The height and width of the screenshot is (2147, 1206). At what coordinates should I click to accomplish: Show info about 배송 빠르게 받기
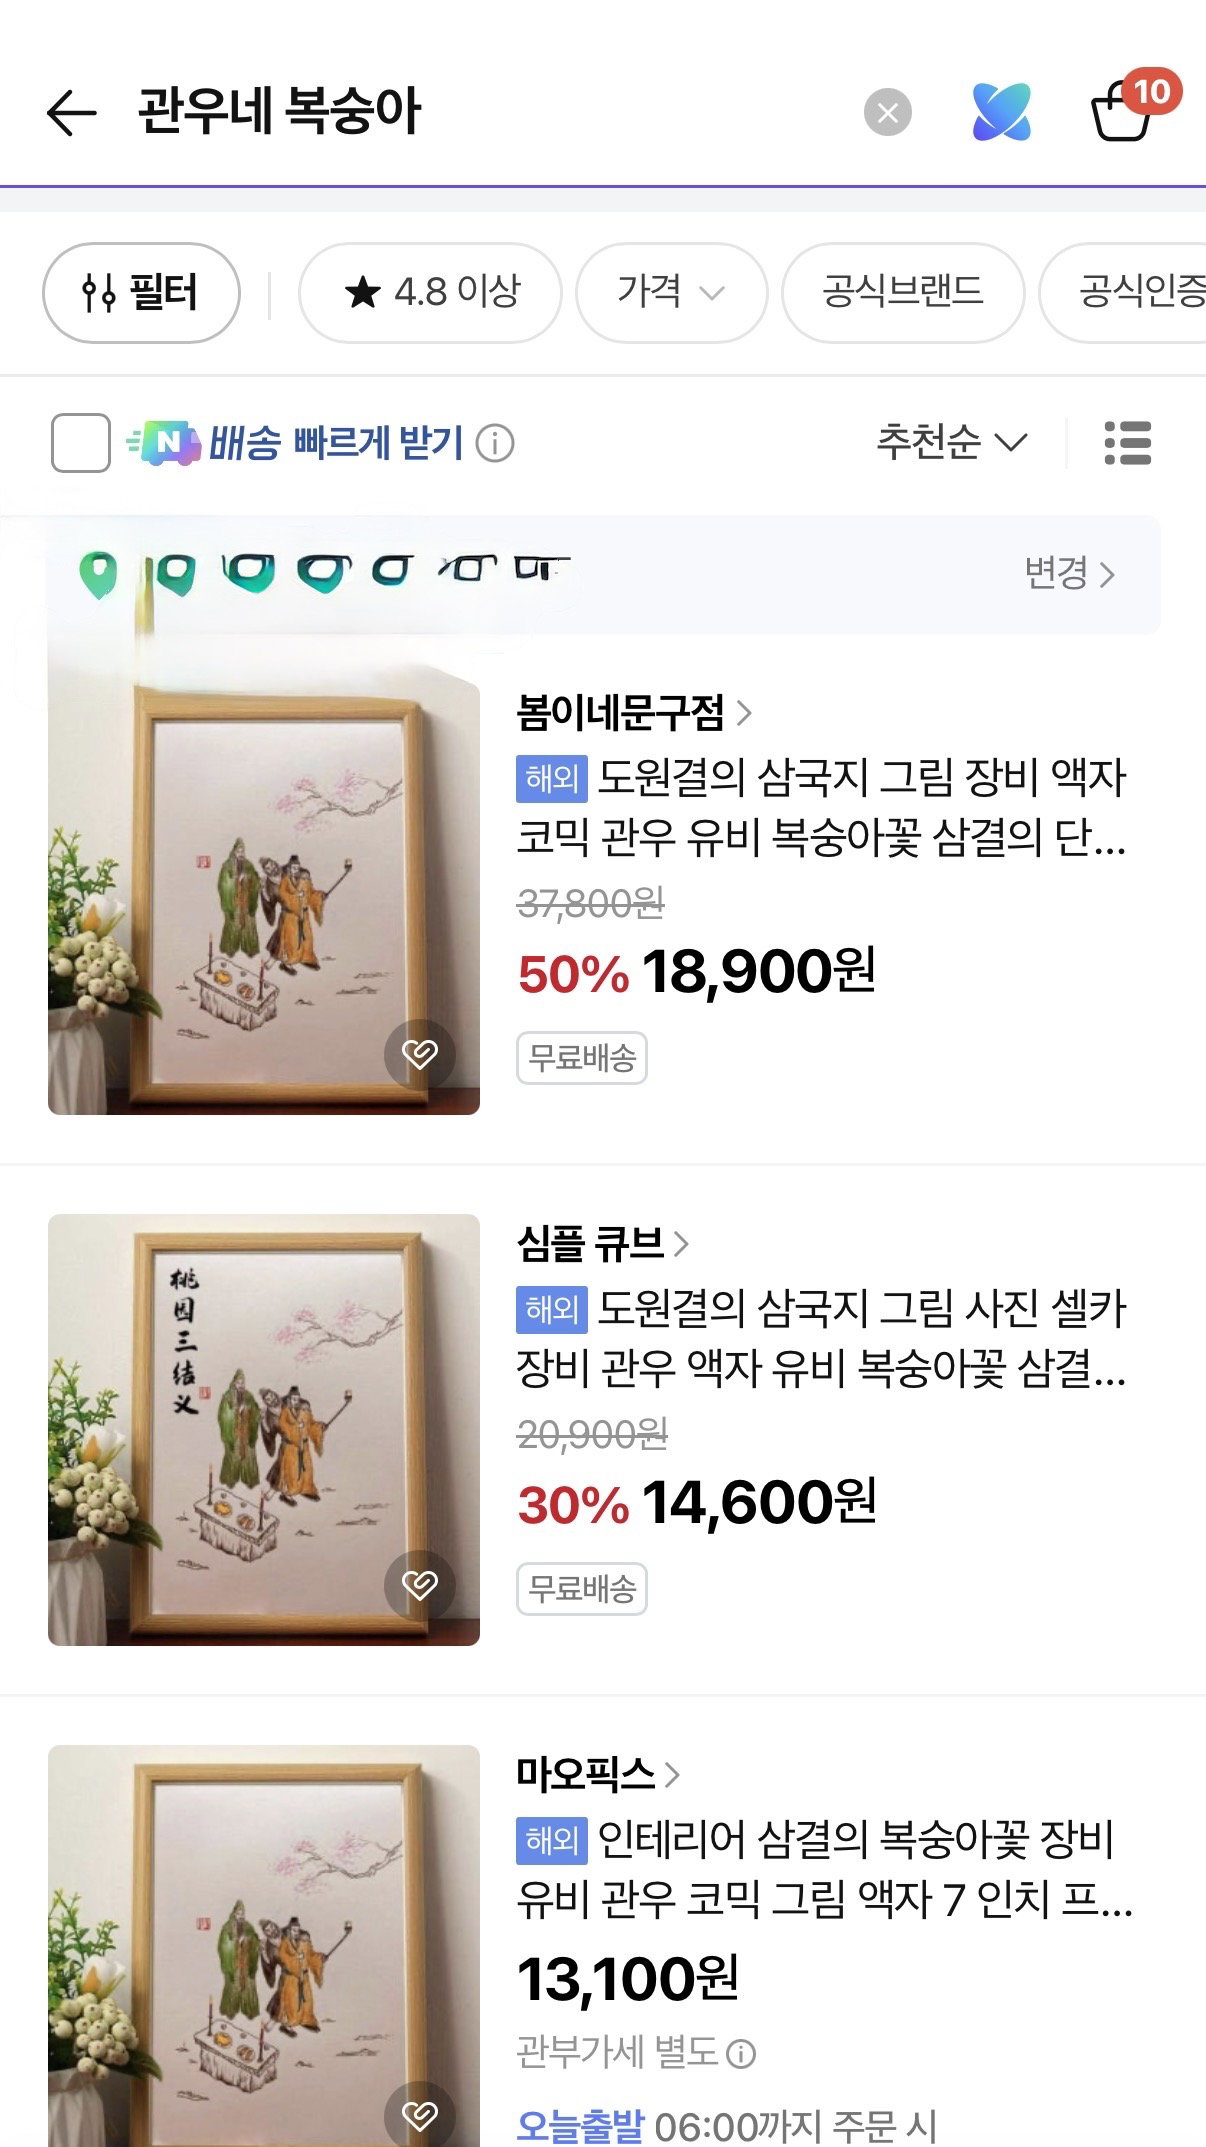[494, 442]
